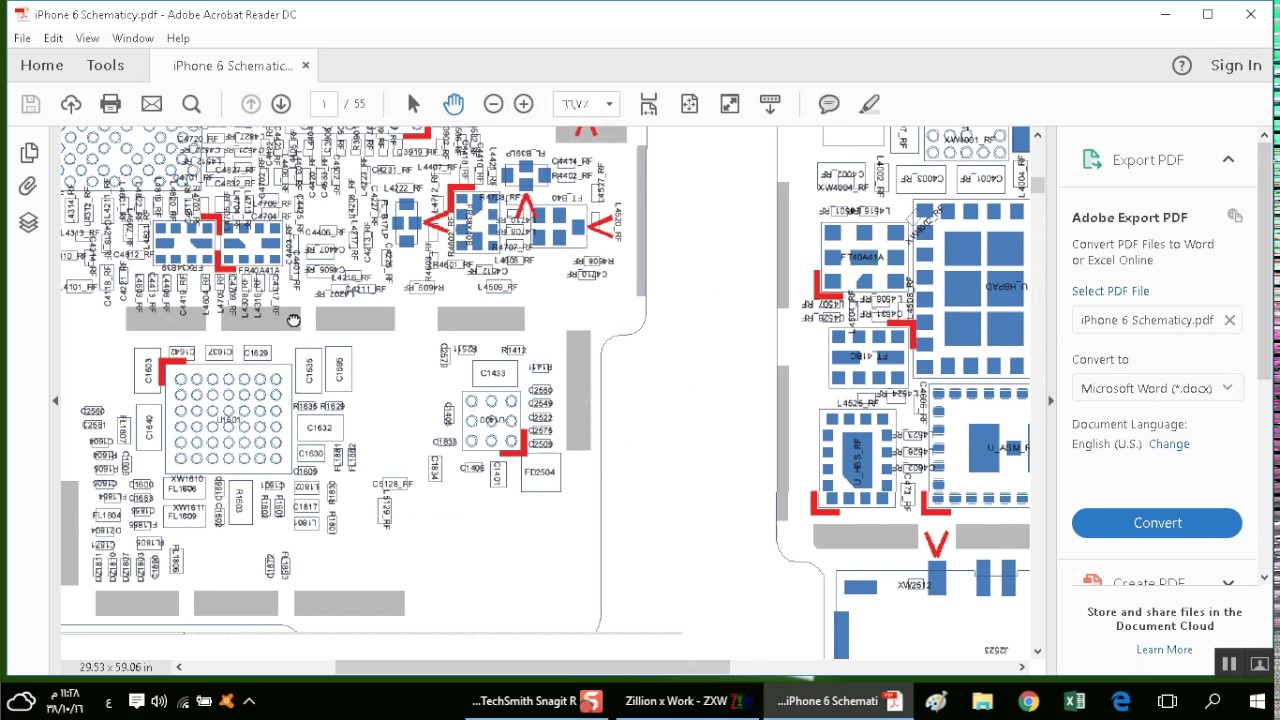This screenshot has width=1280, height=720.
Task: Open the attachments paperclip panel
Action: (x=28, y=187)
